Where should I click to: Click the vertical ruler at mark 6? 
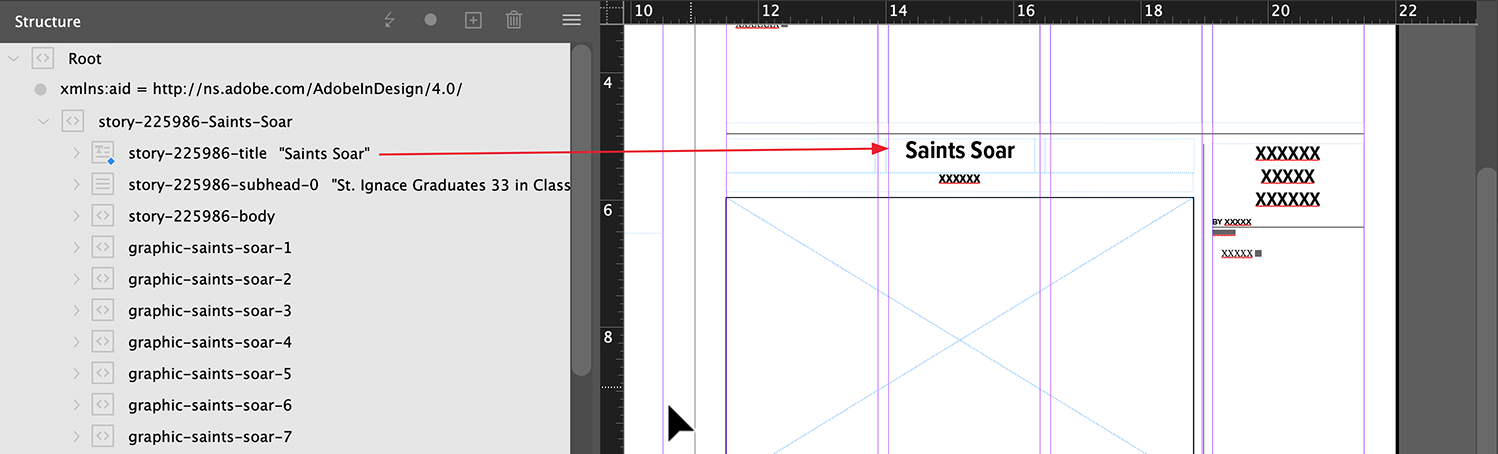(x=610, y=210)
